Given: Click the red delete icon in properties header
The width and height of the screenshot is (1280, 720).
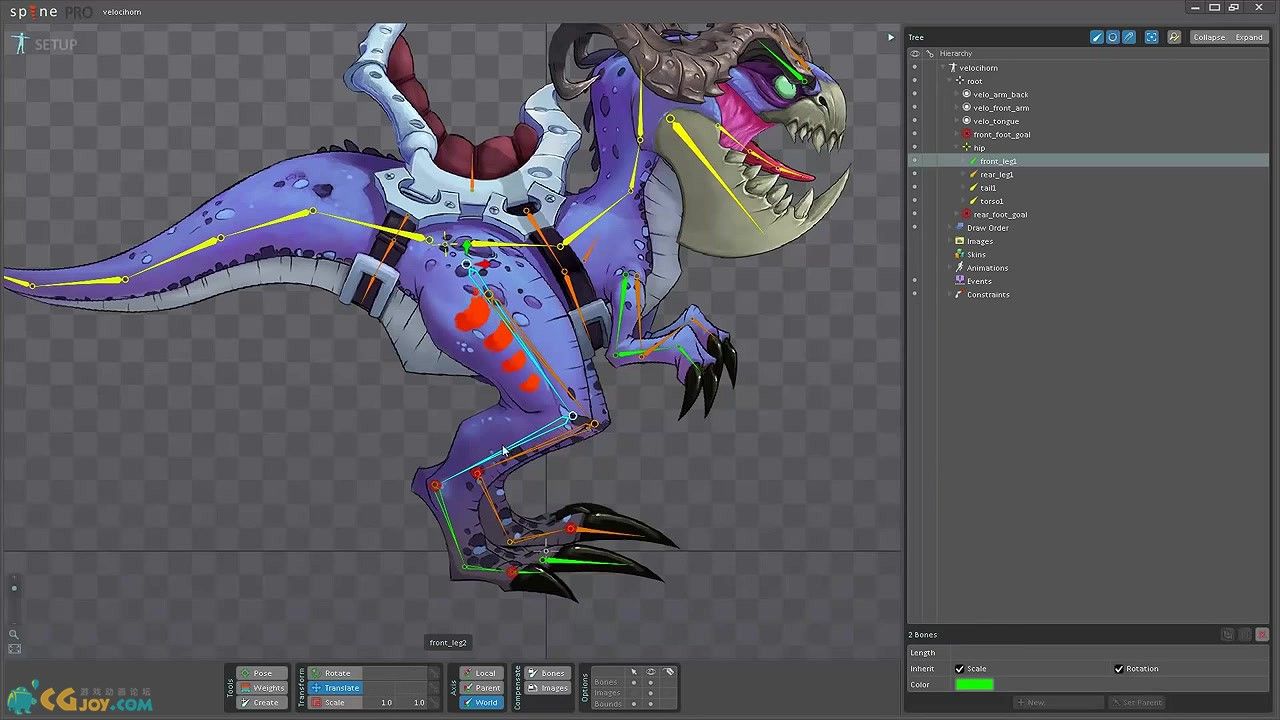Looking at the screenshot, I should (1262, 635).
